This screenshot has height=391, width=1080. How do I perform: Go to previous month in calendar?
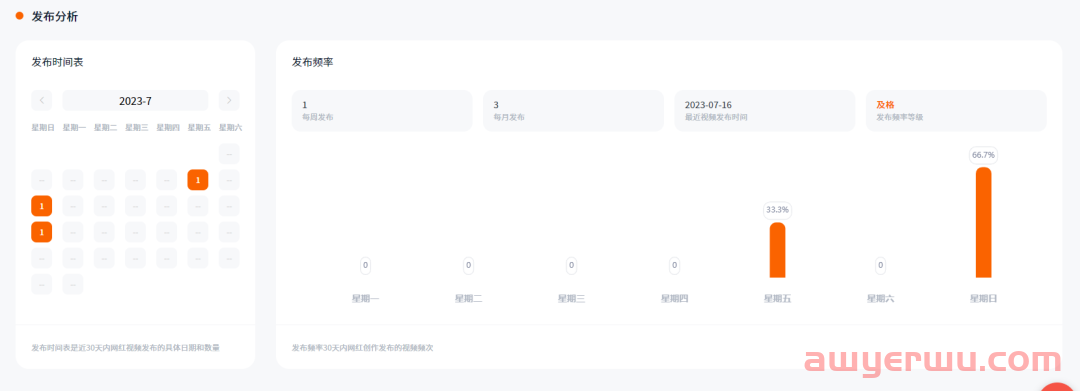click(41, 101)
